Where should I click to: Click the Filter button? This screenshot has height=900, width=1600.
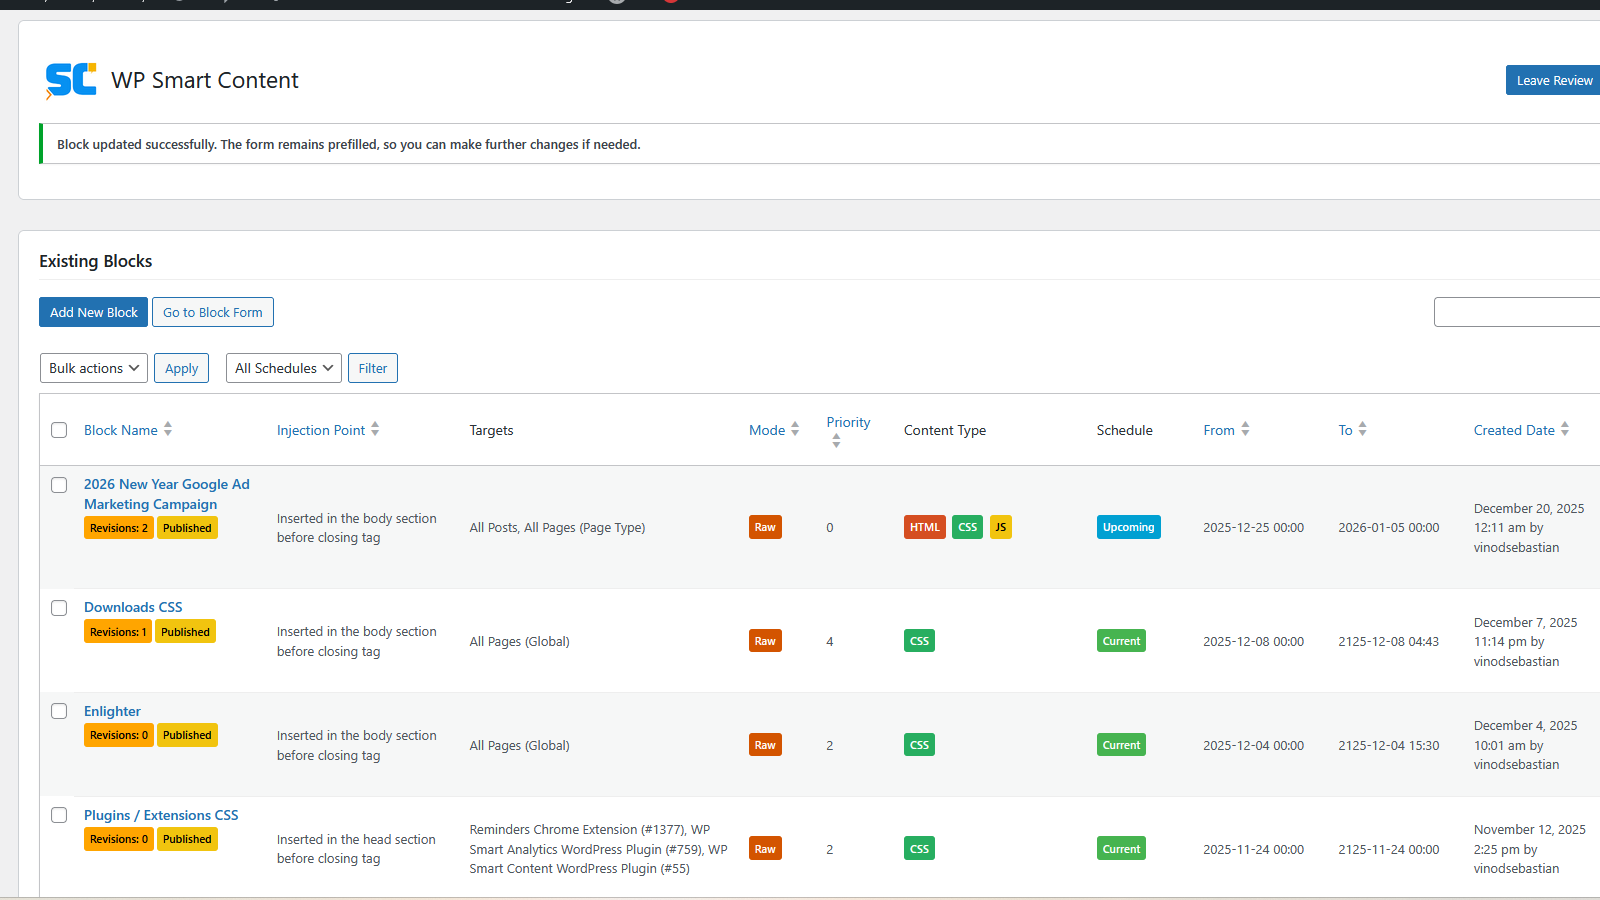pos(373,368)
